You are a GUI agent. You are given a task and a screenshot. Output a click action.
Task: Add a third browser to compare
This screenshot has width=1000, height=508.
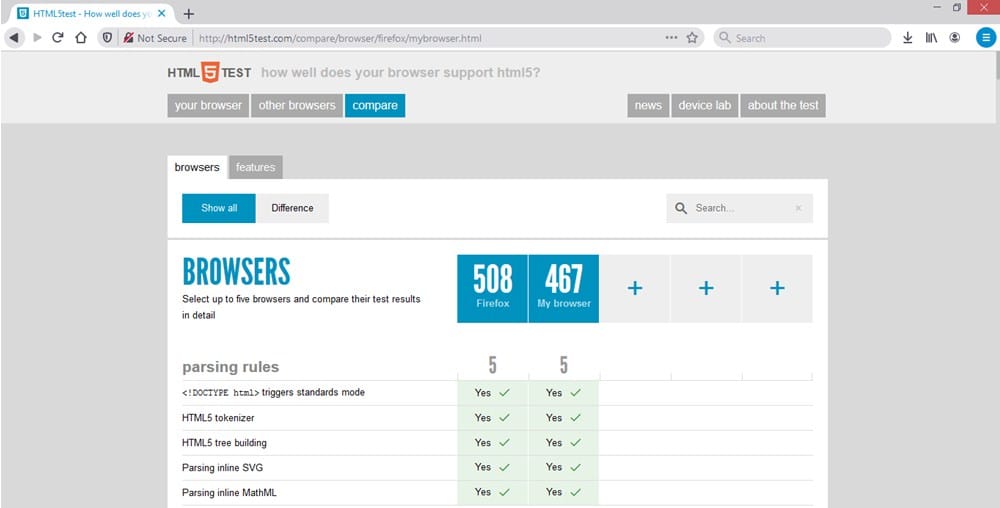pyautogui.click(x=635, y=289)
